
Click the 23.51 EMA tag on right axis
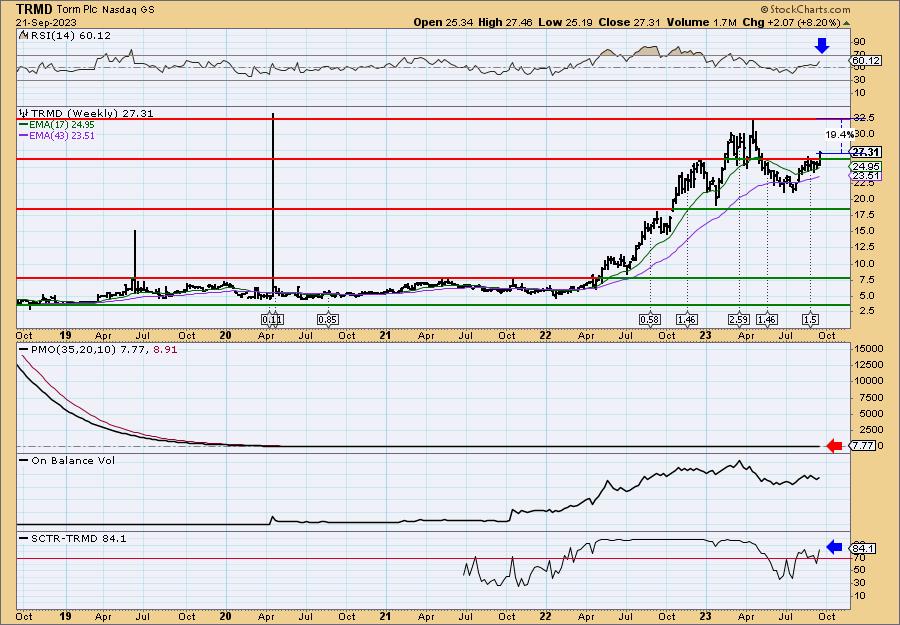pyautogui.click(x=866, y=176)
